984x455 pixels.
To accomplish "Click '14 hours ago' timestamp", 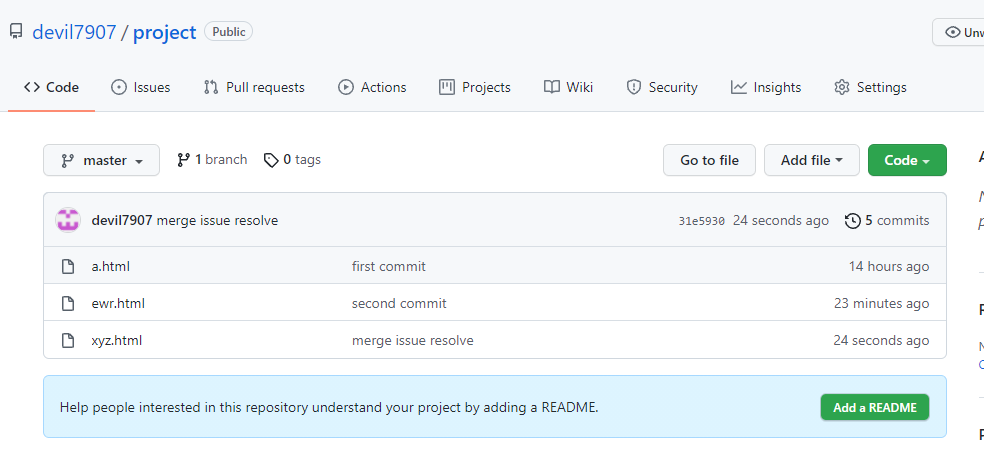I will coord(889,267).
